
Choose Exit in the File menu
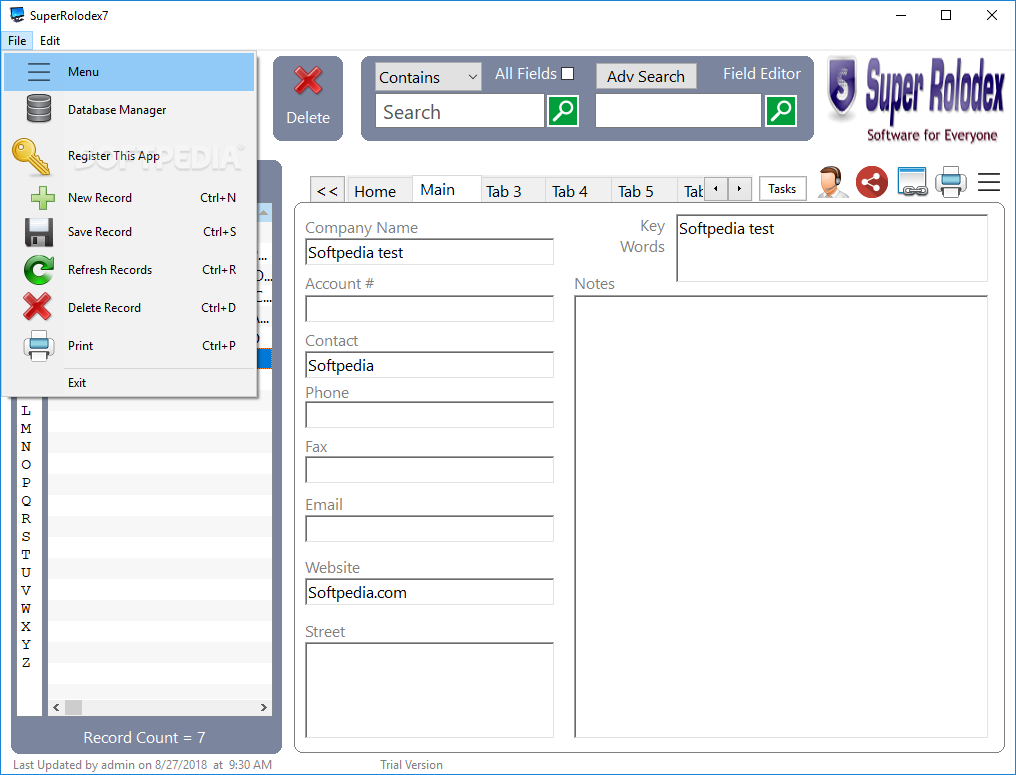pos(129,383)
